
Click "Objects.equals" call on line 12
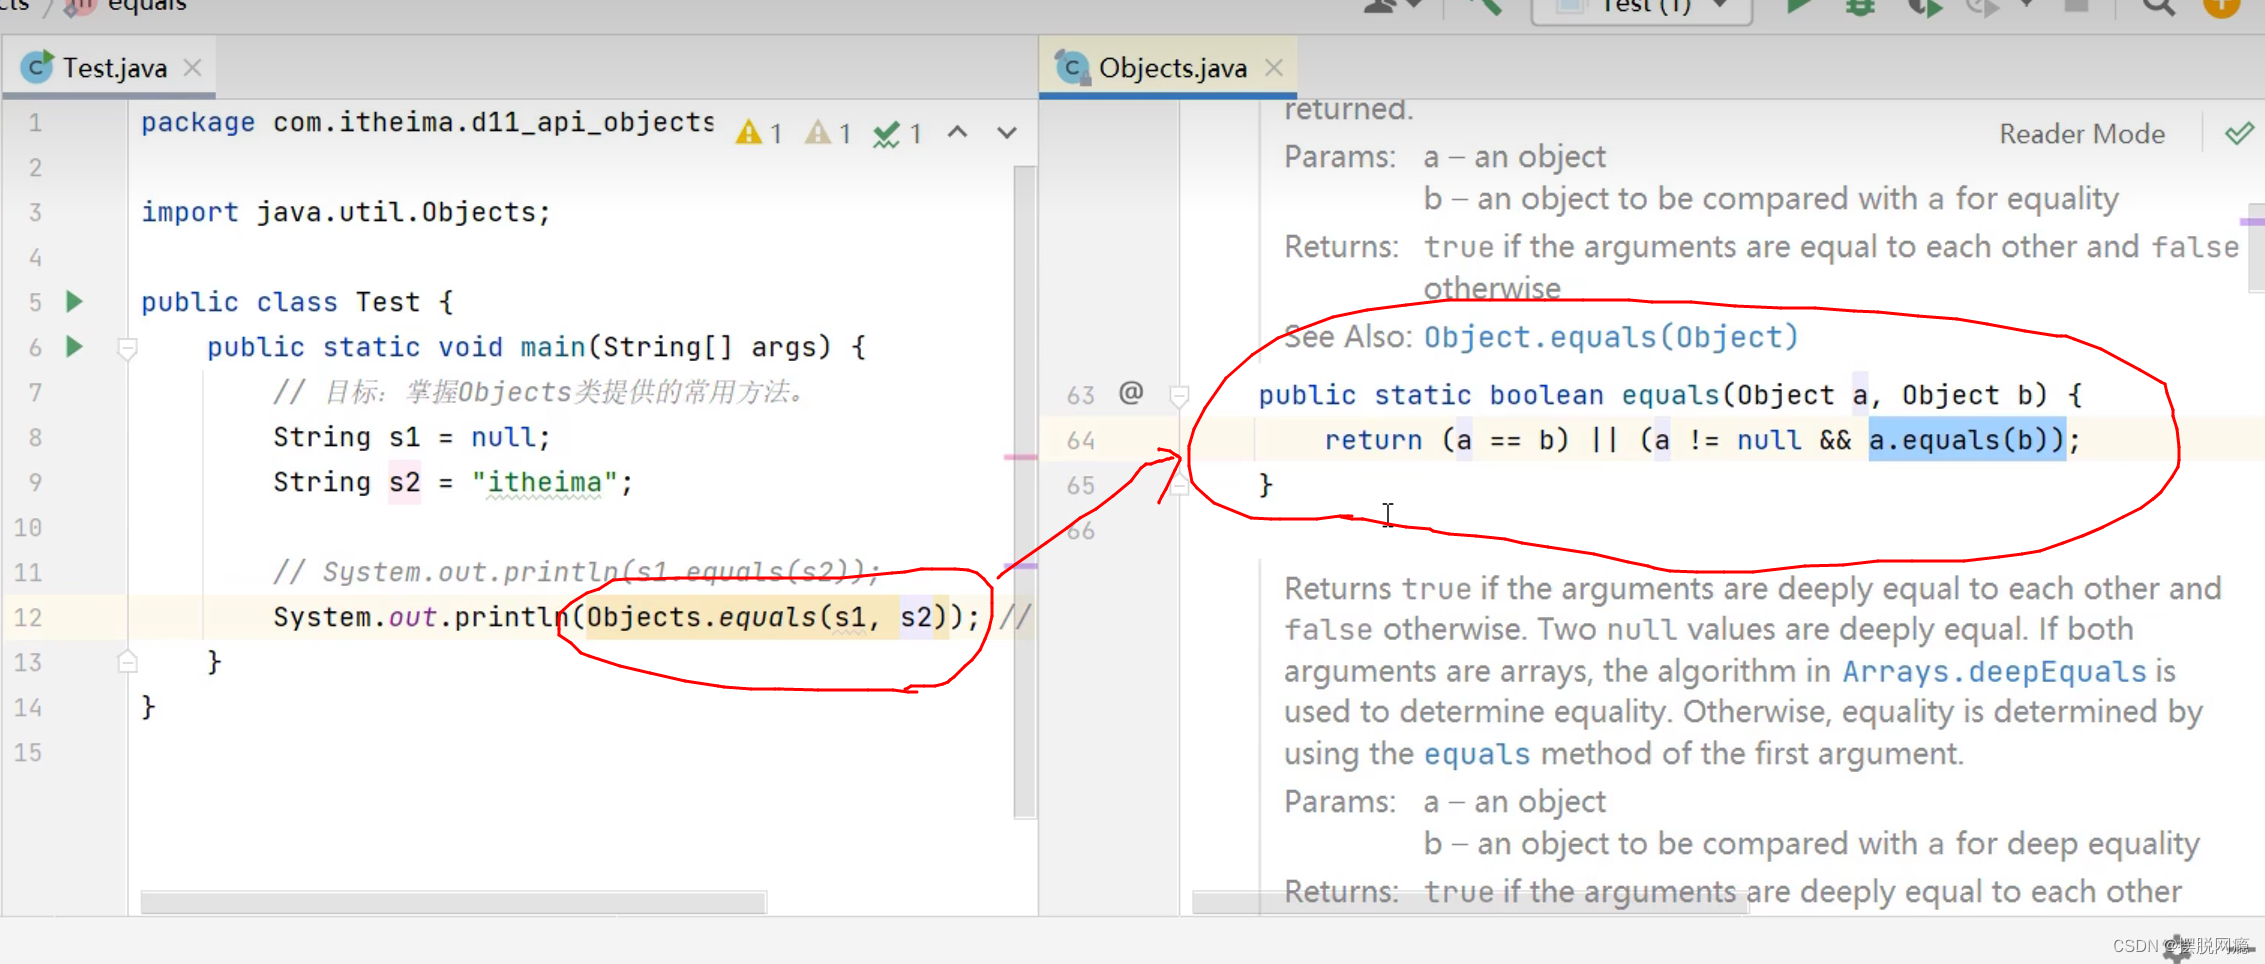[x=701, y=617]
